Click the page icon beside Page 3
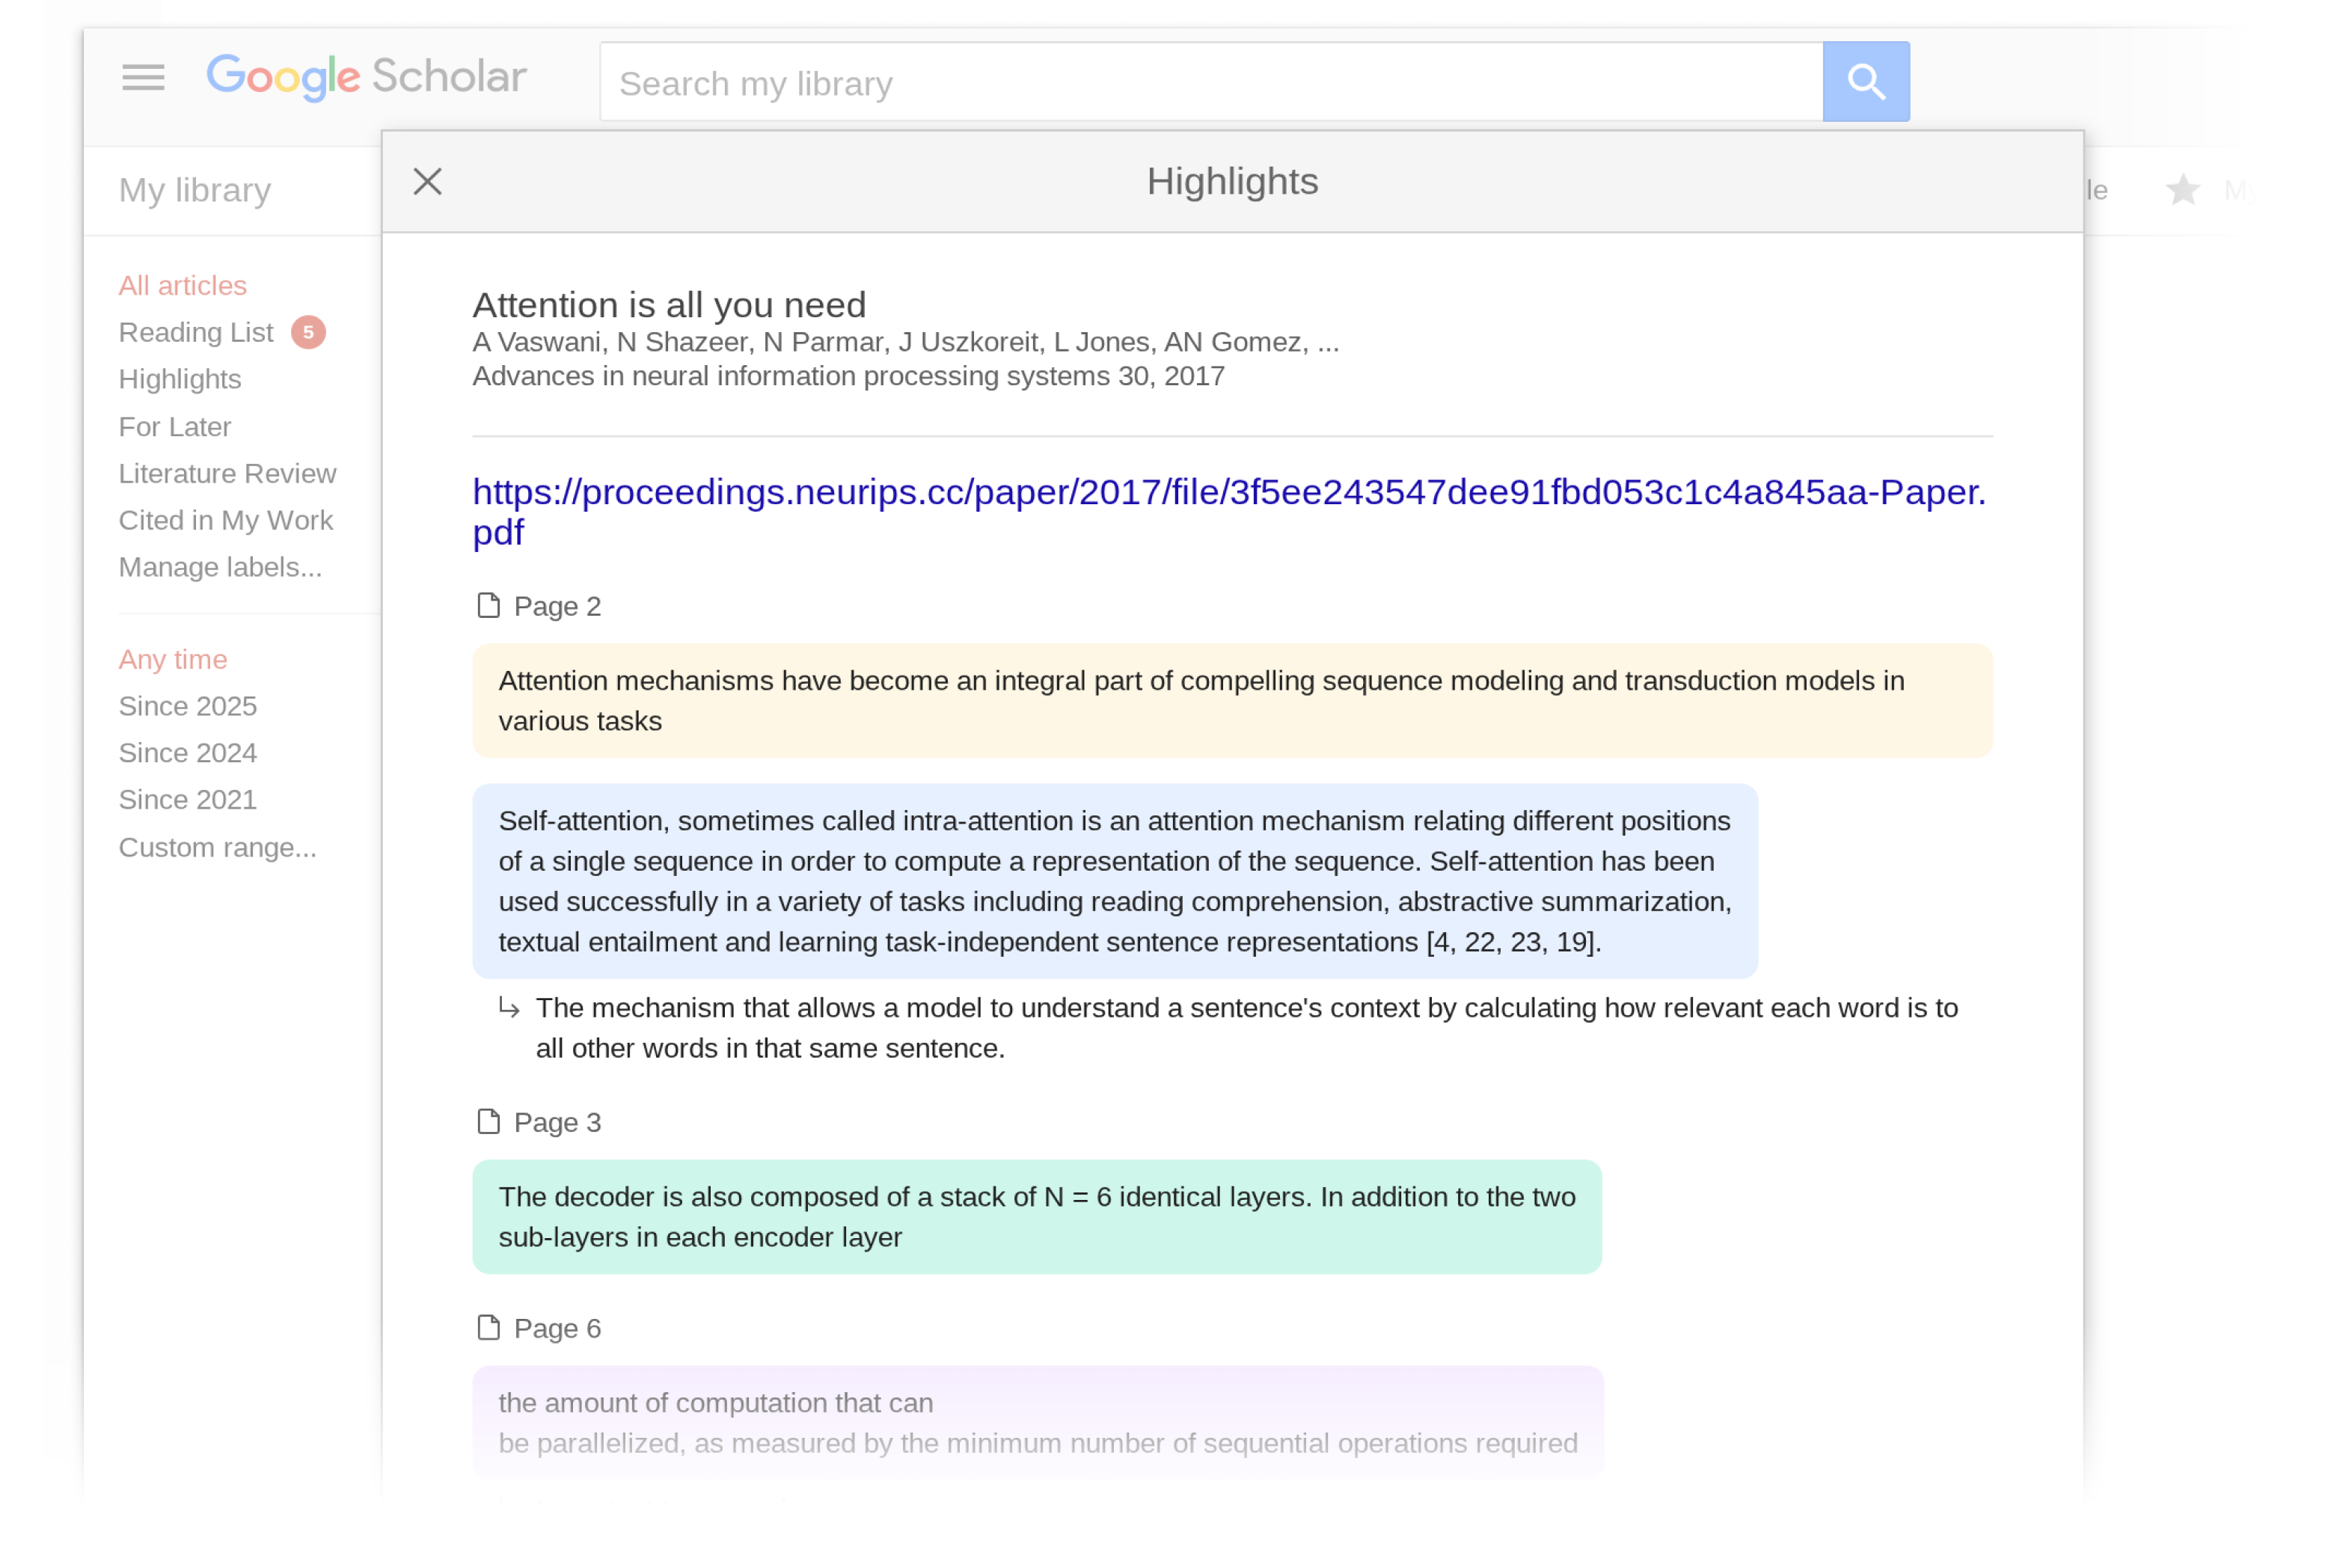The height and width of the screenshot is (1568, 2340). [x=488, y=1121]
